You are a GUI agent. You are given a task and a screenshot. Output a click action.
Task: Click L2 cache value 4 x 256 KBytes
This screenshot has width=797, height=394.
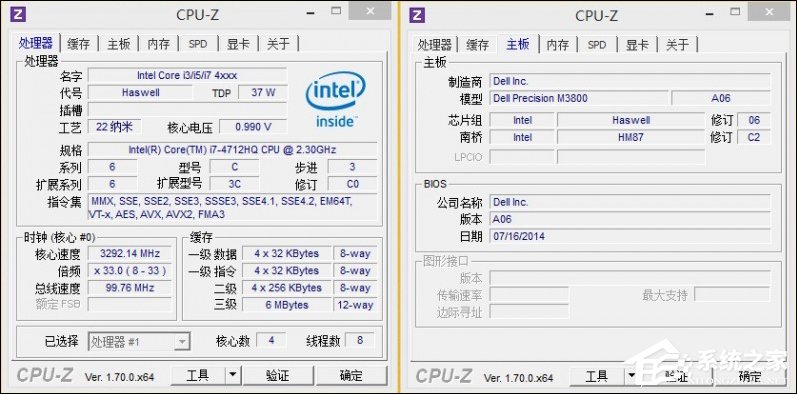[x=287, y=288]
